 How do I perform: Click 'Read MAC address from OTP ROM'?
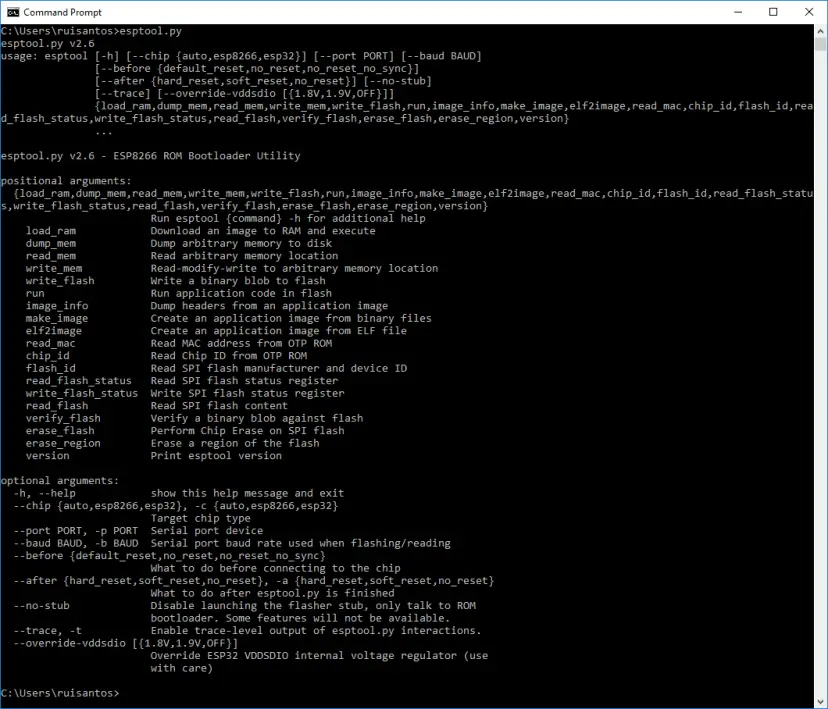[241, 343]
